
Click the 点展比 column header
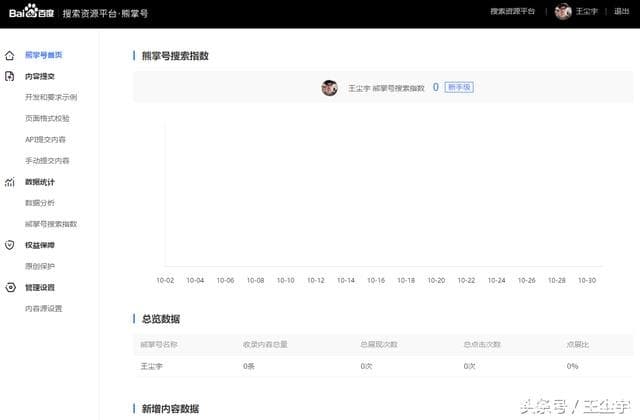578,344
